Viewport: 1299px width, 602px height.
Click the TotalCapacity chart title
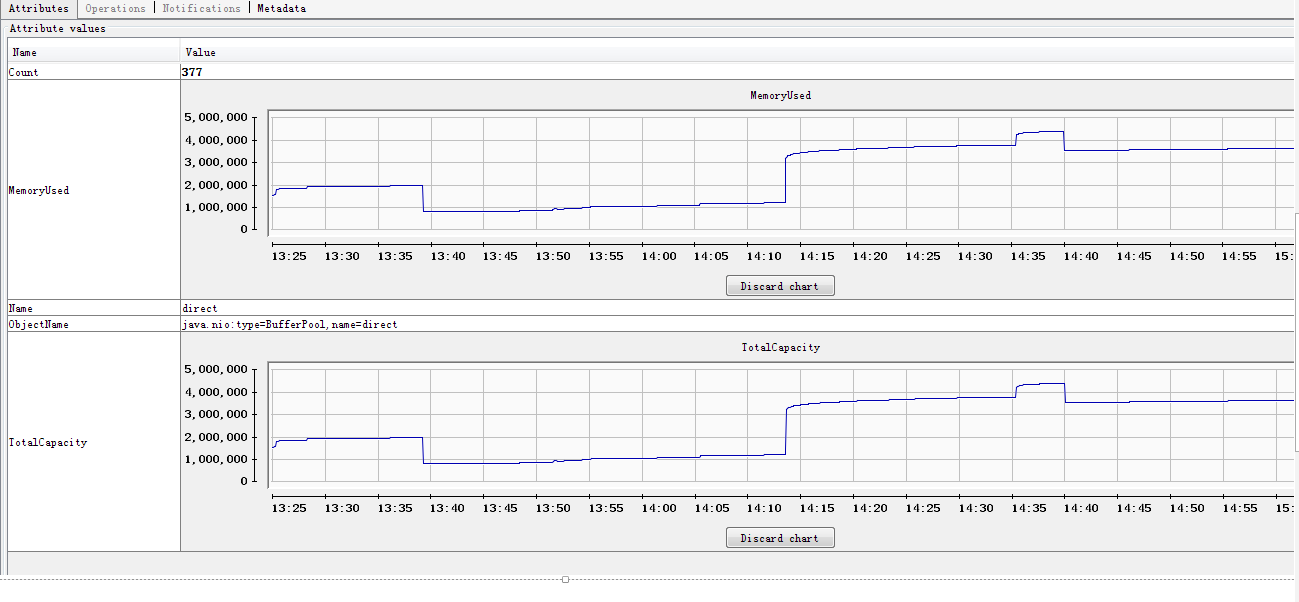[781, 347]
